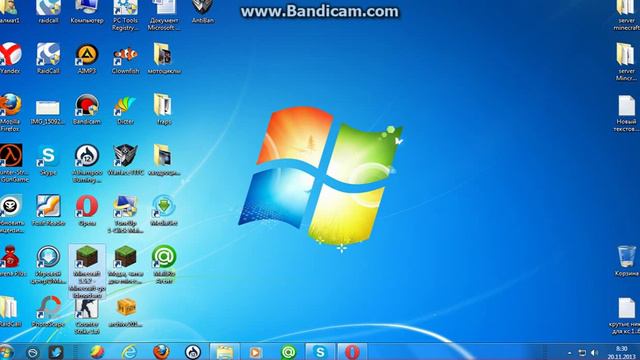Launch the Foxit Reader shortcut

click(x=48, y=210)
